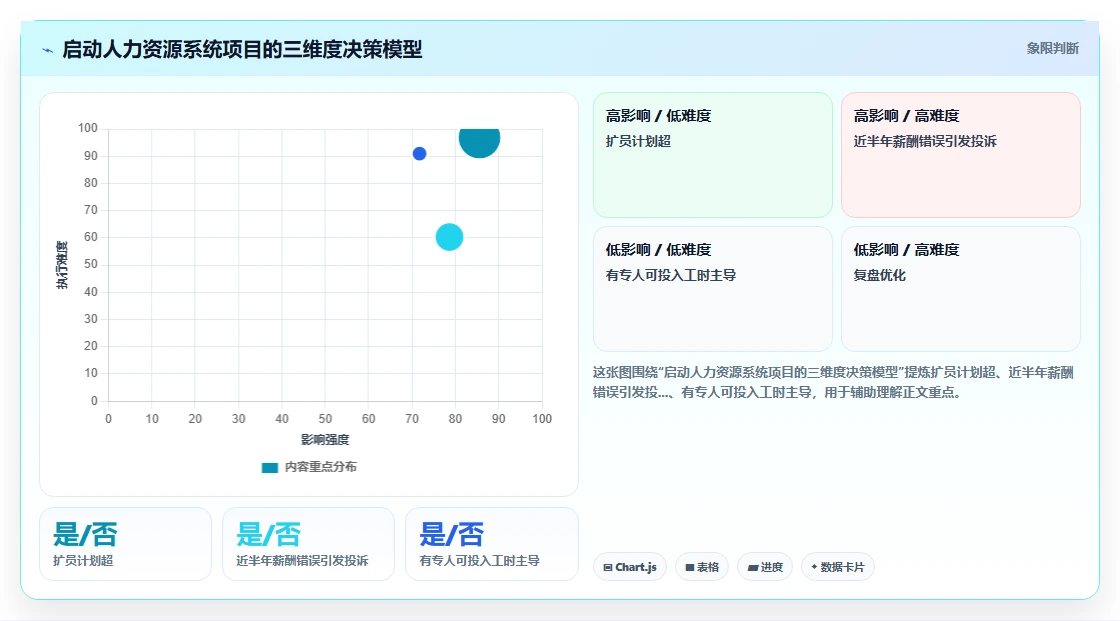Open the 高影响 / 高难度 quadrant card
This screenshot has width=1120, height=621.
[x=961, y=155]
